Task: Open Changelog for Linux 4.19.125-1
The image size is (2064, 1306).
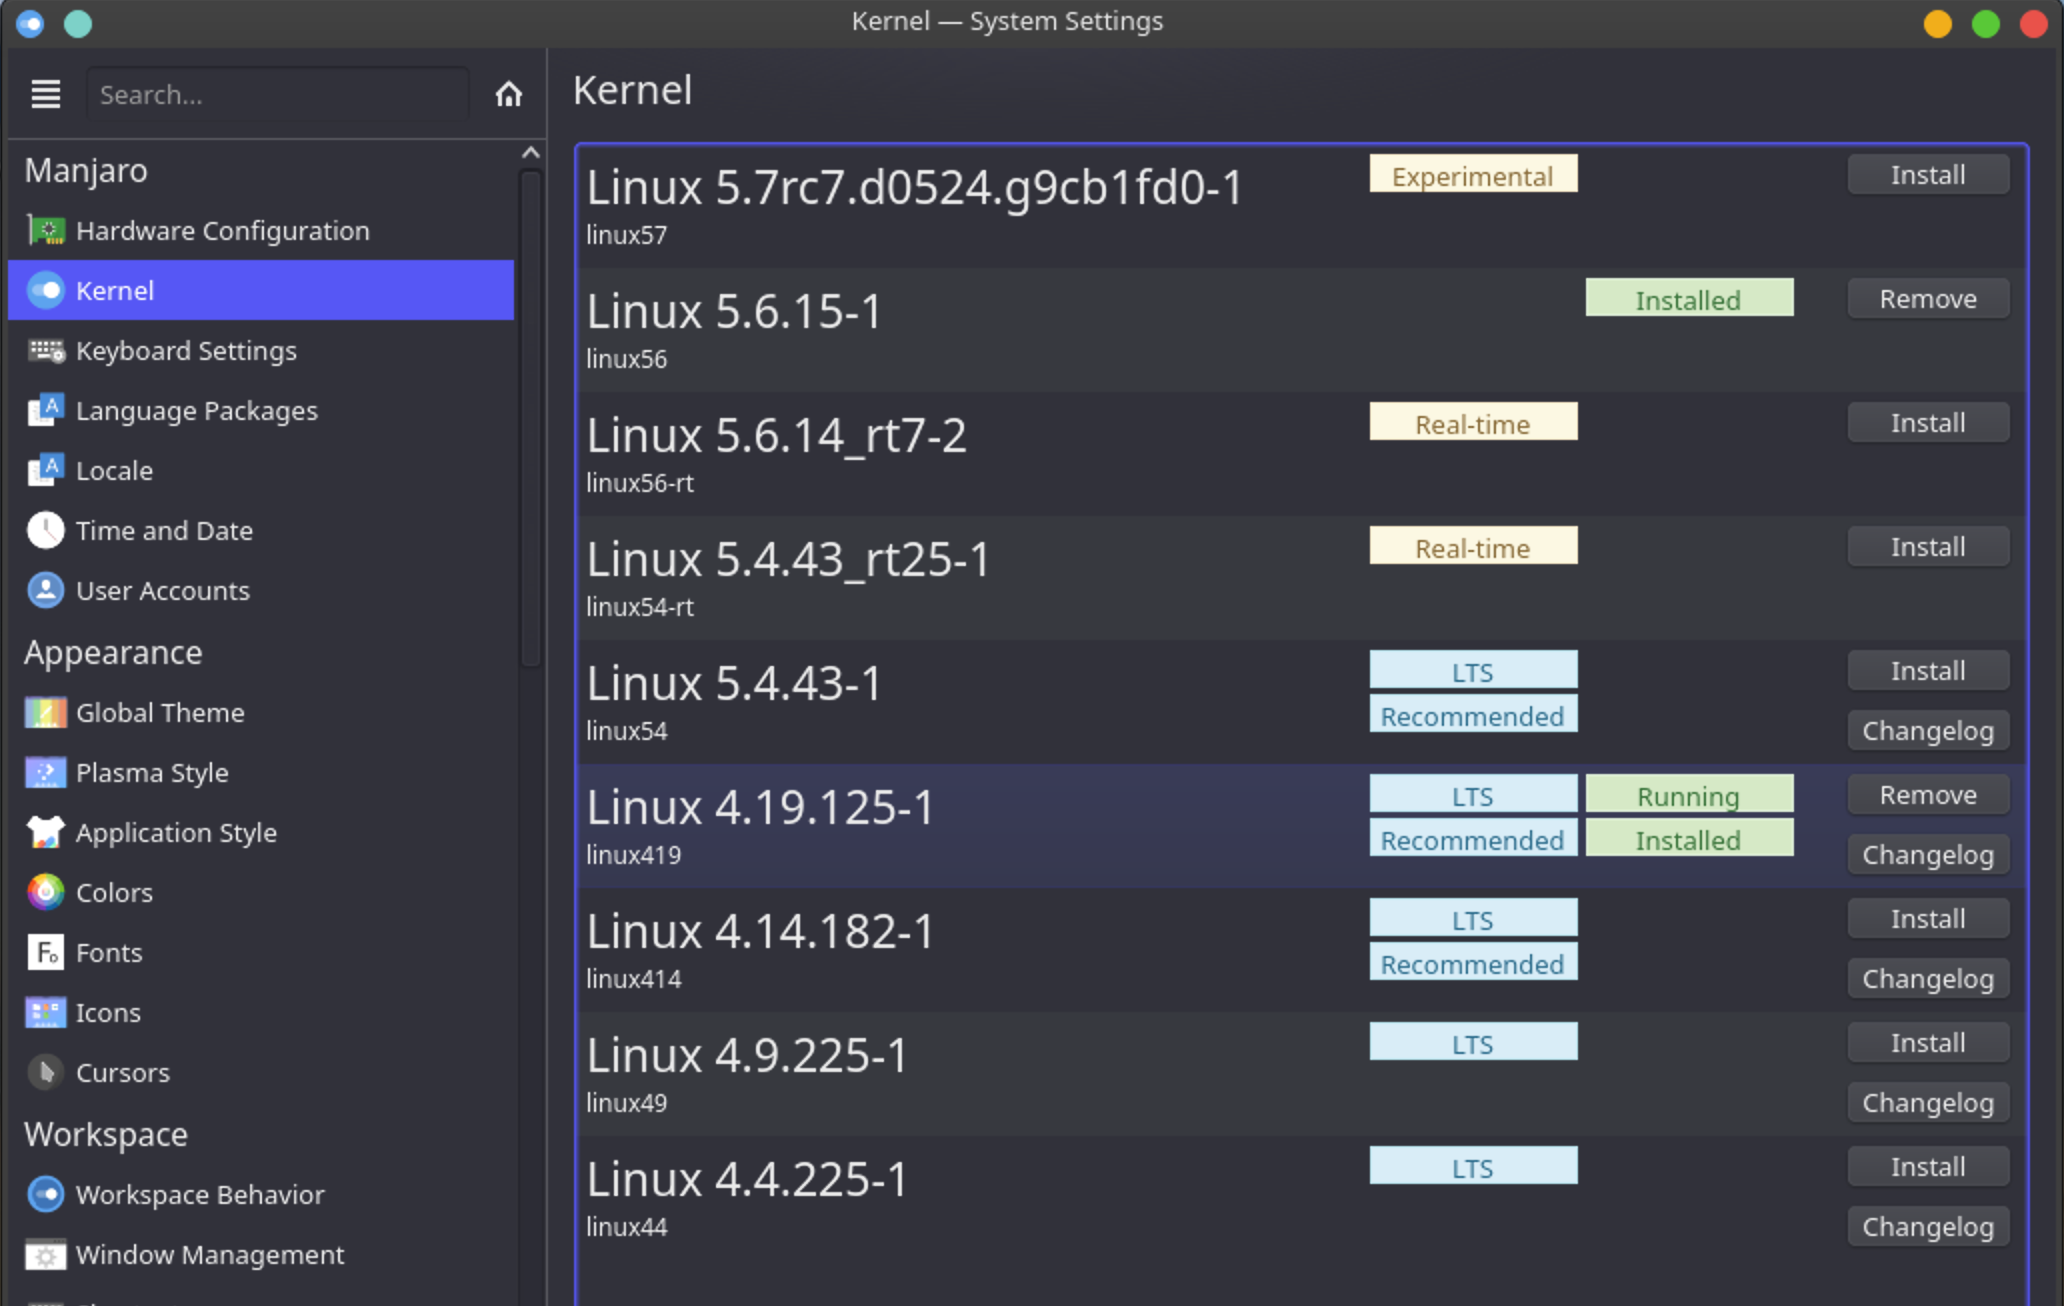Action: pos(1928,855)
